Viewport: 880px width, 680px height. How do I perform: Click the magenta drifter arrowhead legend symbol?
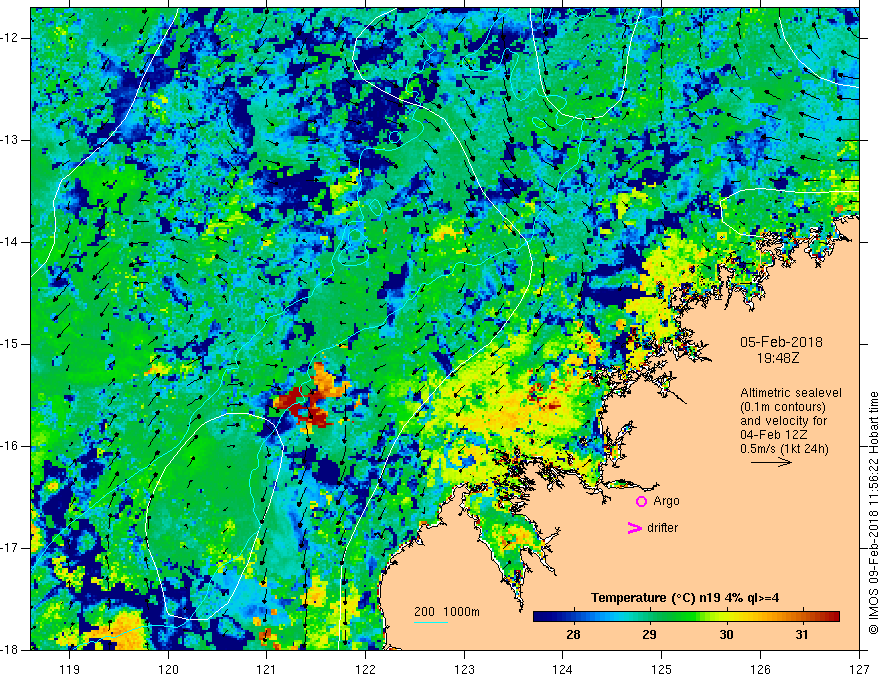(634, 528)
